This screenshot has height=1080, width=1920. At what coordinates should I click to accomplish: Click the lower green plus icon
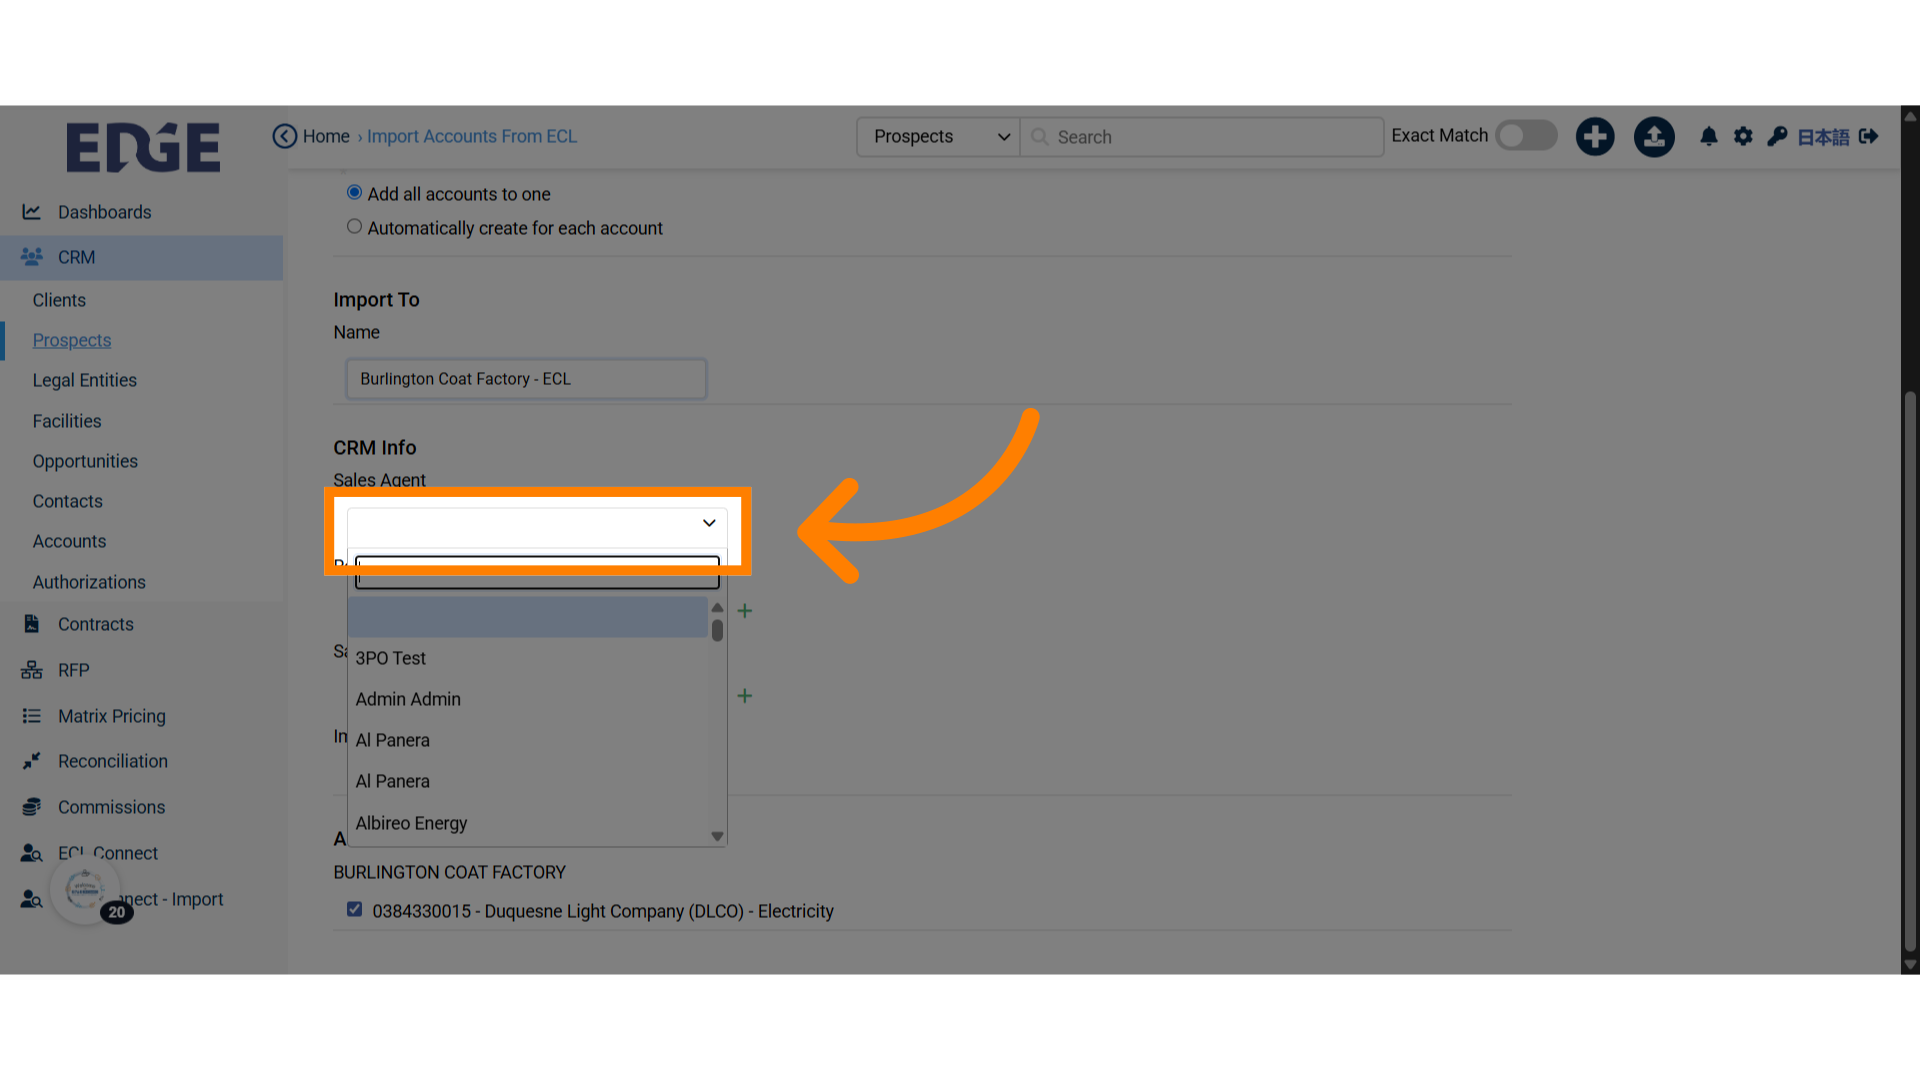(745, 695)
